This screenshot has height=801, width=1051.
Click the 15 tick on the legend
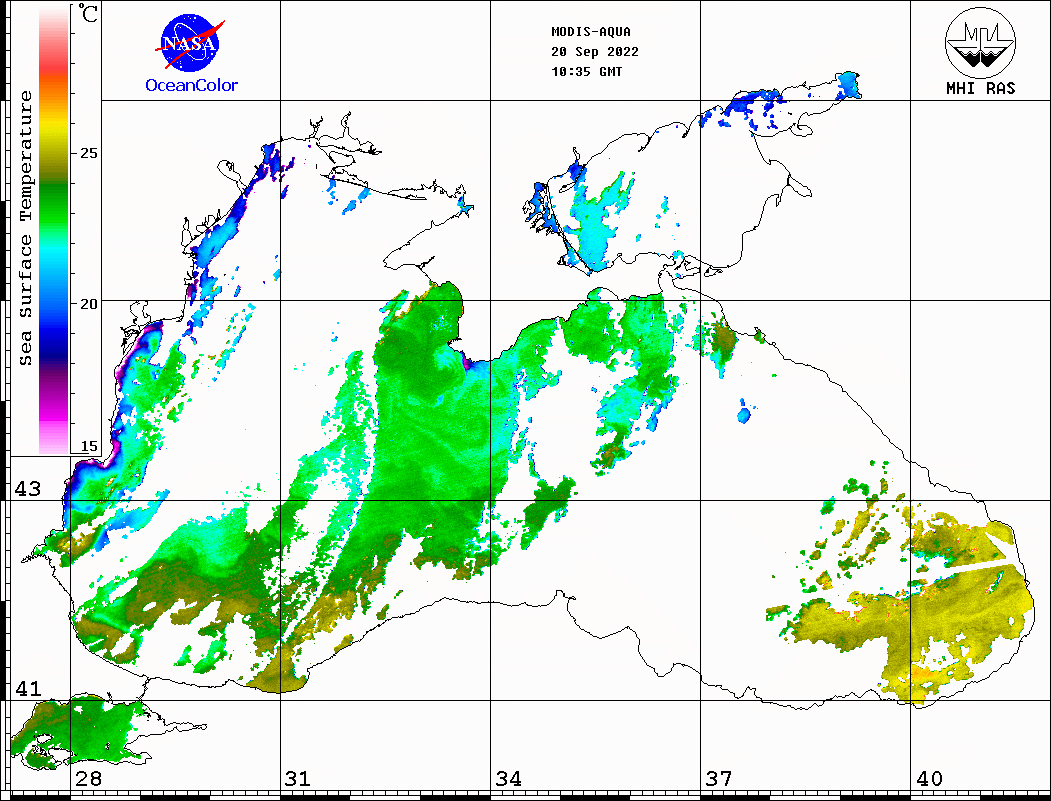[x=88, y=446]
